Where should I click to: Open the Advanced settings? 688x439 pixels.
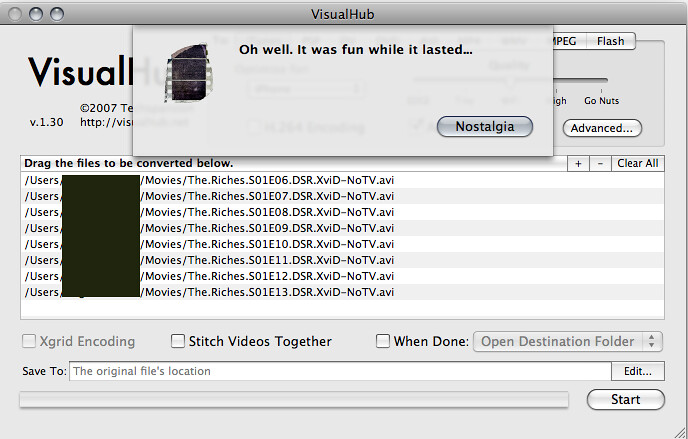coord(601,128)
